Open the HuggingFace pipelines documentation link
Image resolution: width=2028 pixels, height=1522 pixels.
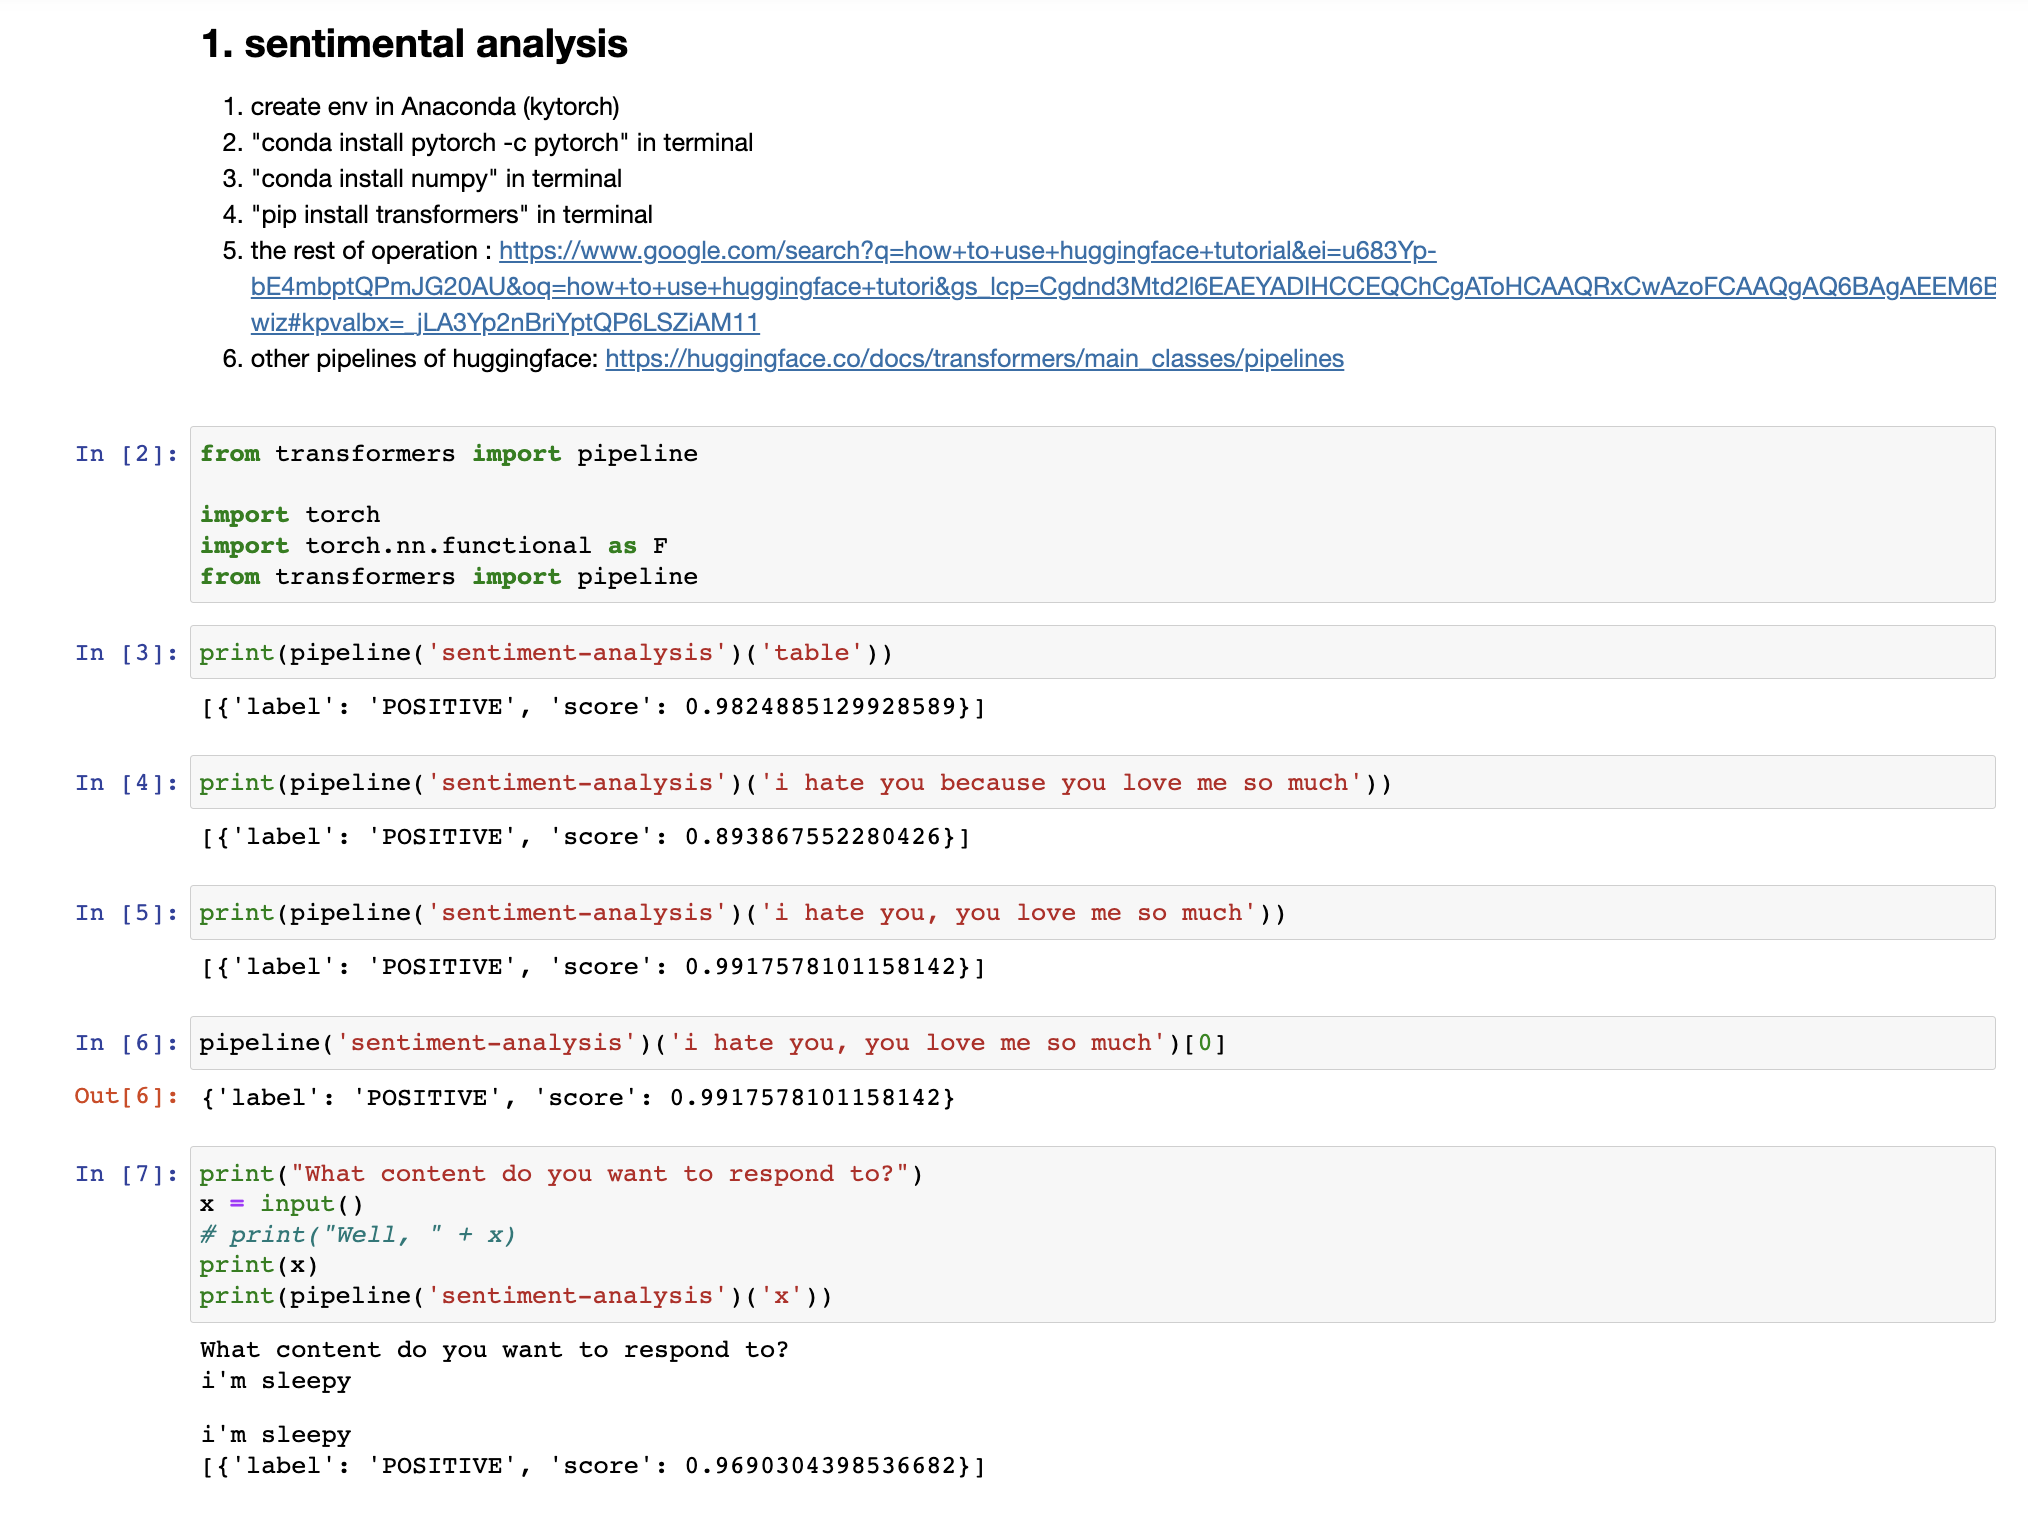click(973, 359)
